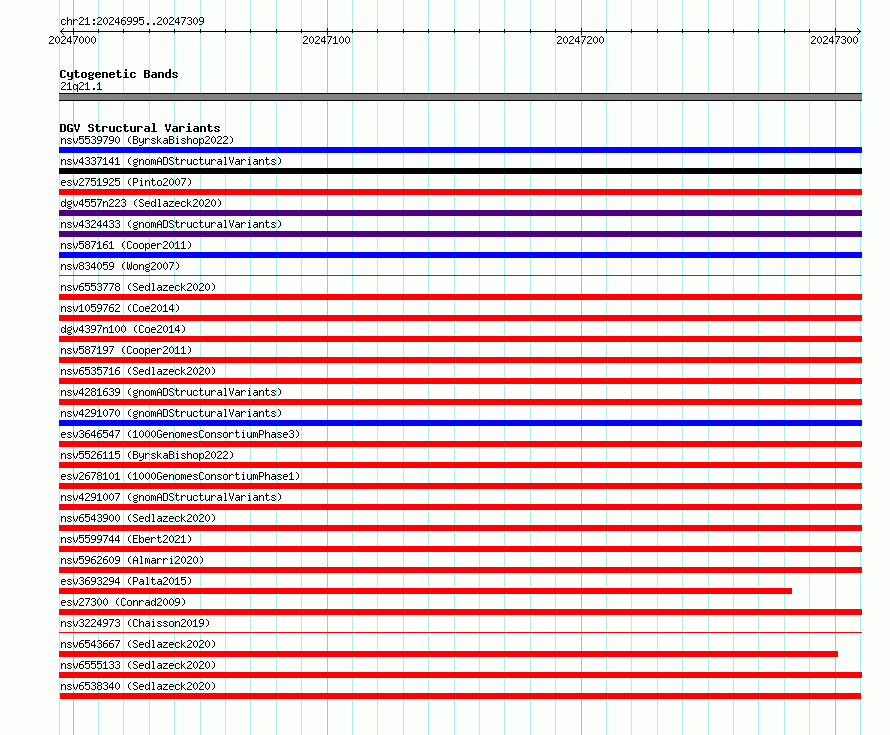
Task: Click the red bar under nsv6538340
Action: tap(460, 696)
